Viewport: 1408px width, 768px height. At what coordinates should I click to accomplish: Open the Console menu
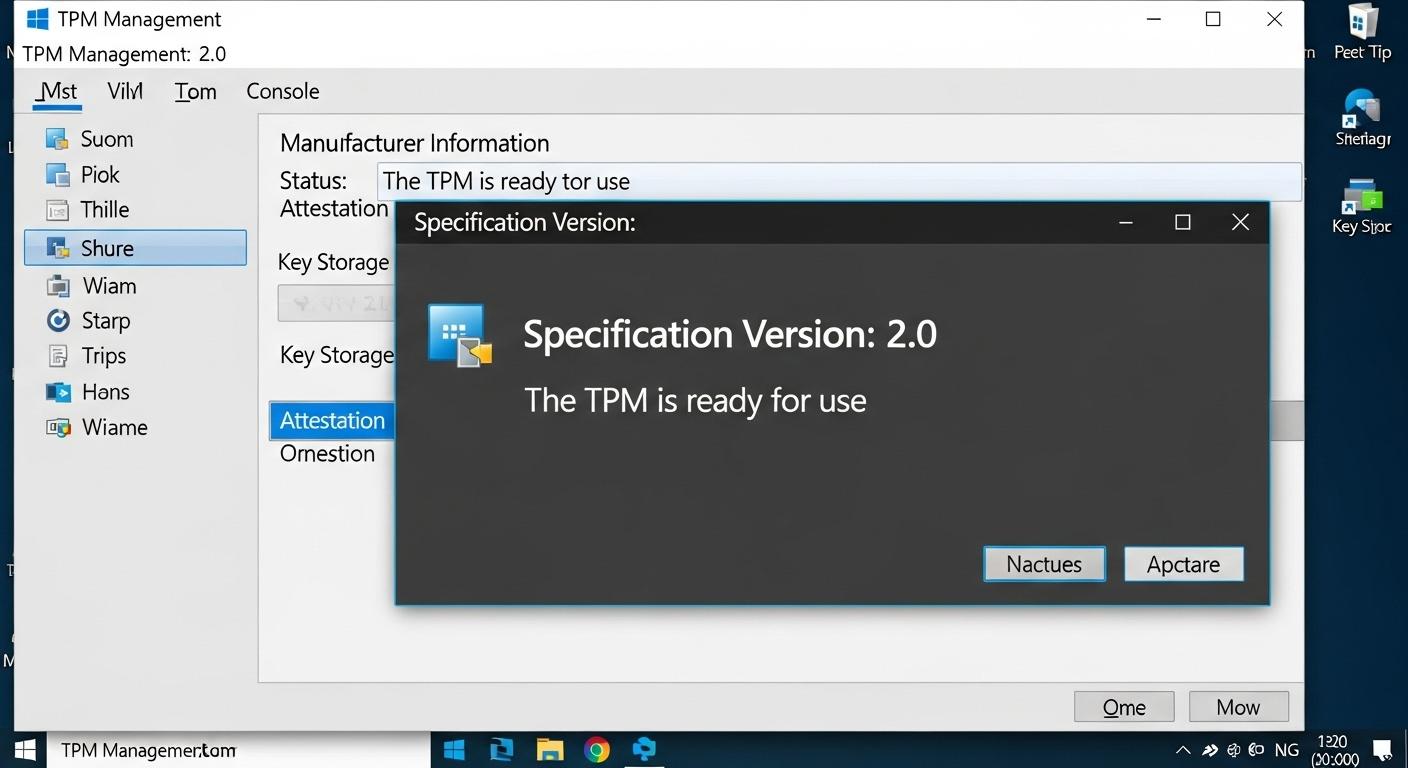point(282,91)
